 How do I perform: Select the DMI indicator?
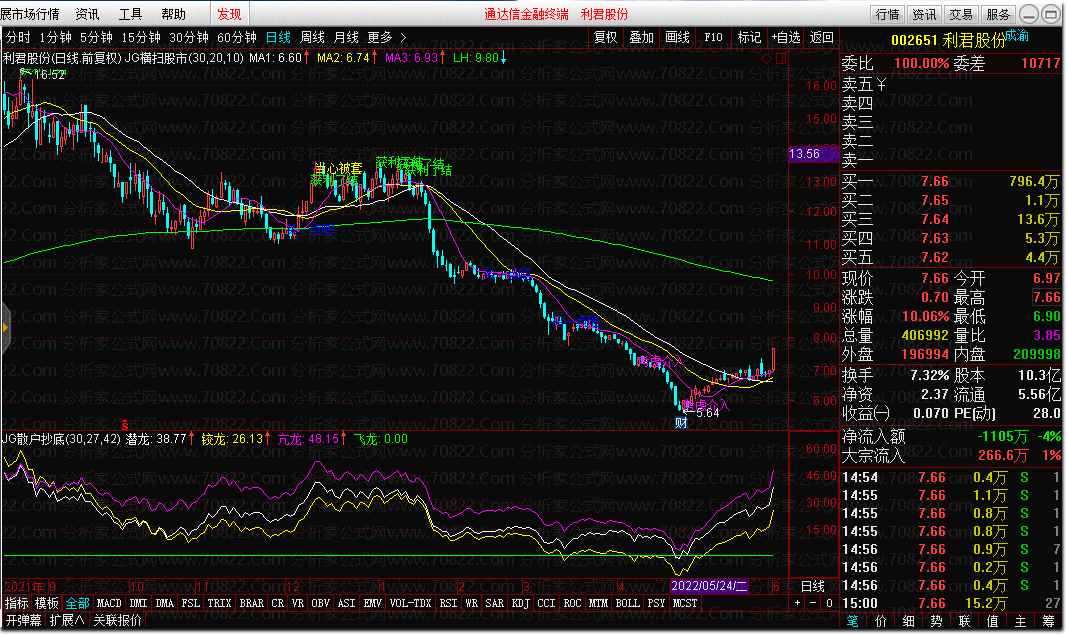pos(138,603)
